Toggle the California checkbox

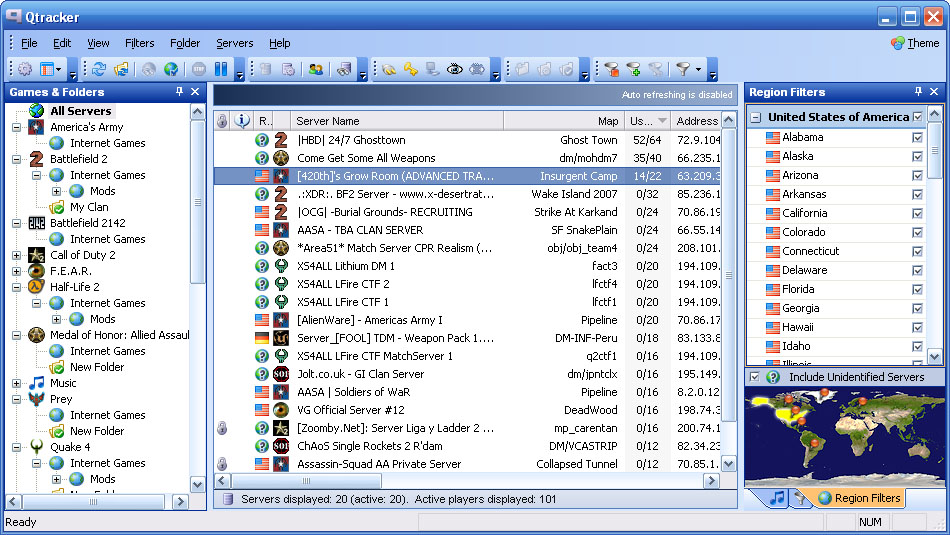click(917, 213)
